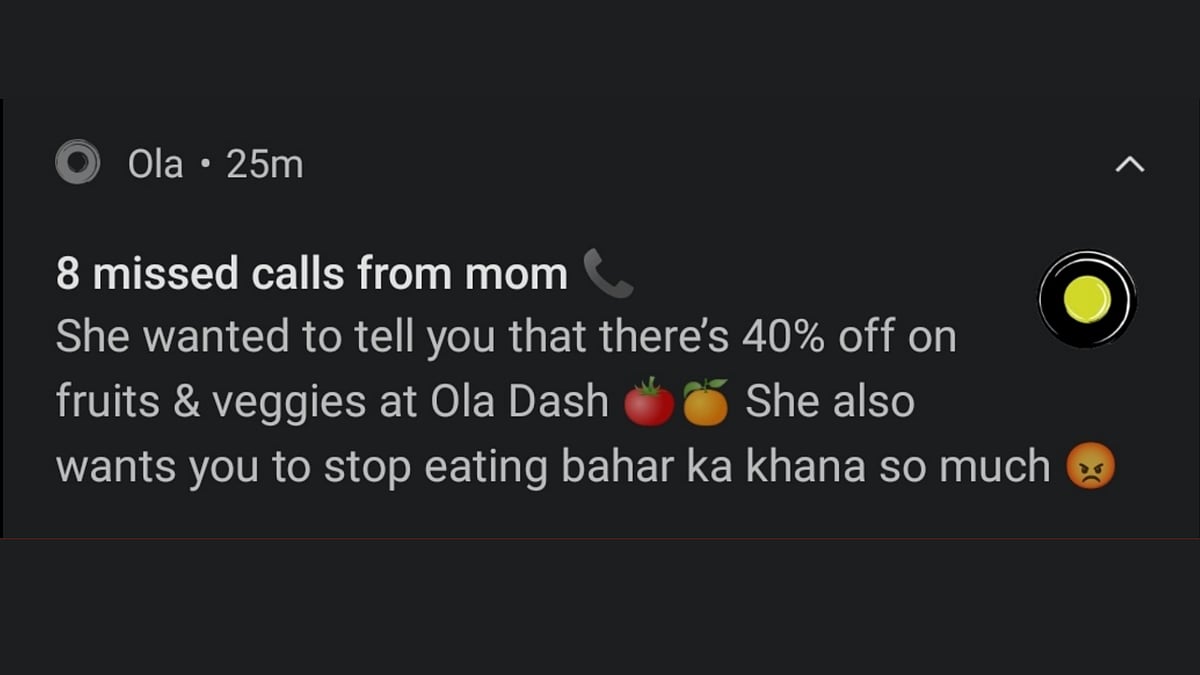Click the grey circular icon beside Ola name
Screen dimensions: 1200x675
(80, 163)
